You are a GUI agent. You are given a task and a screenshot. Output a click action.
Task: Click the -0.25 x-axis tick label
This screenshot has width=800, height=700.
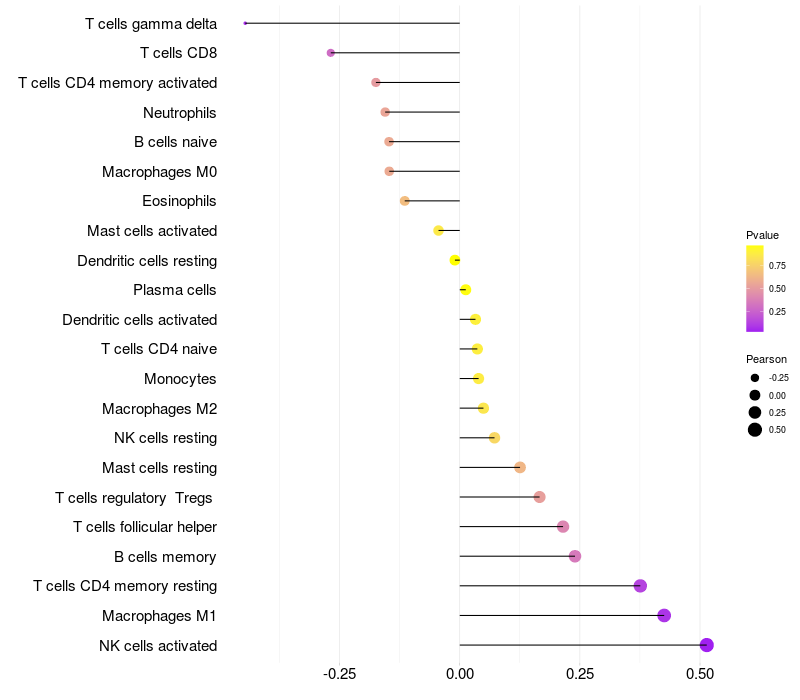click(x=339, y=674)
